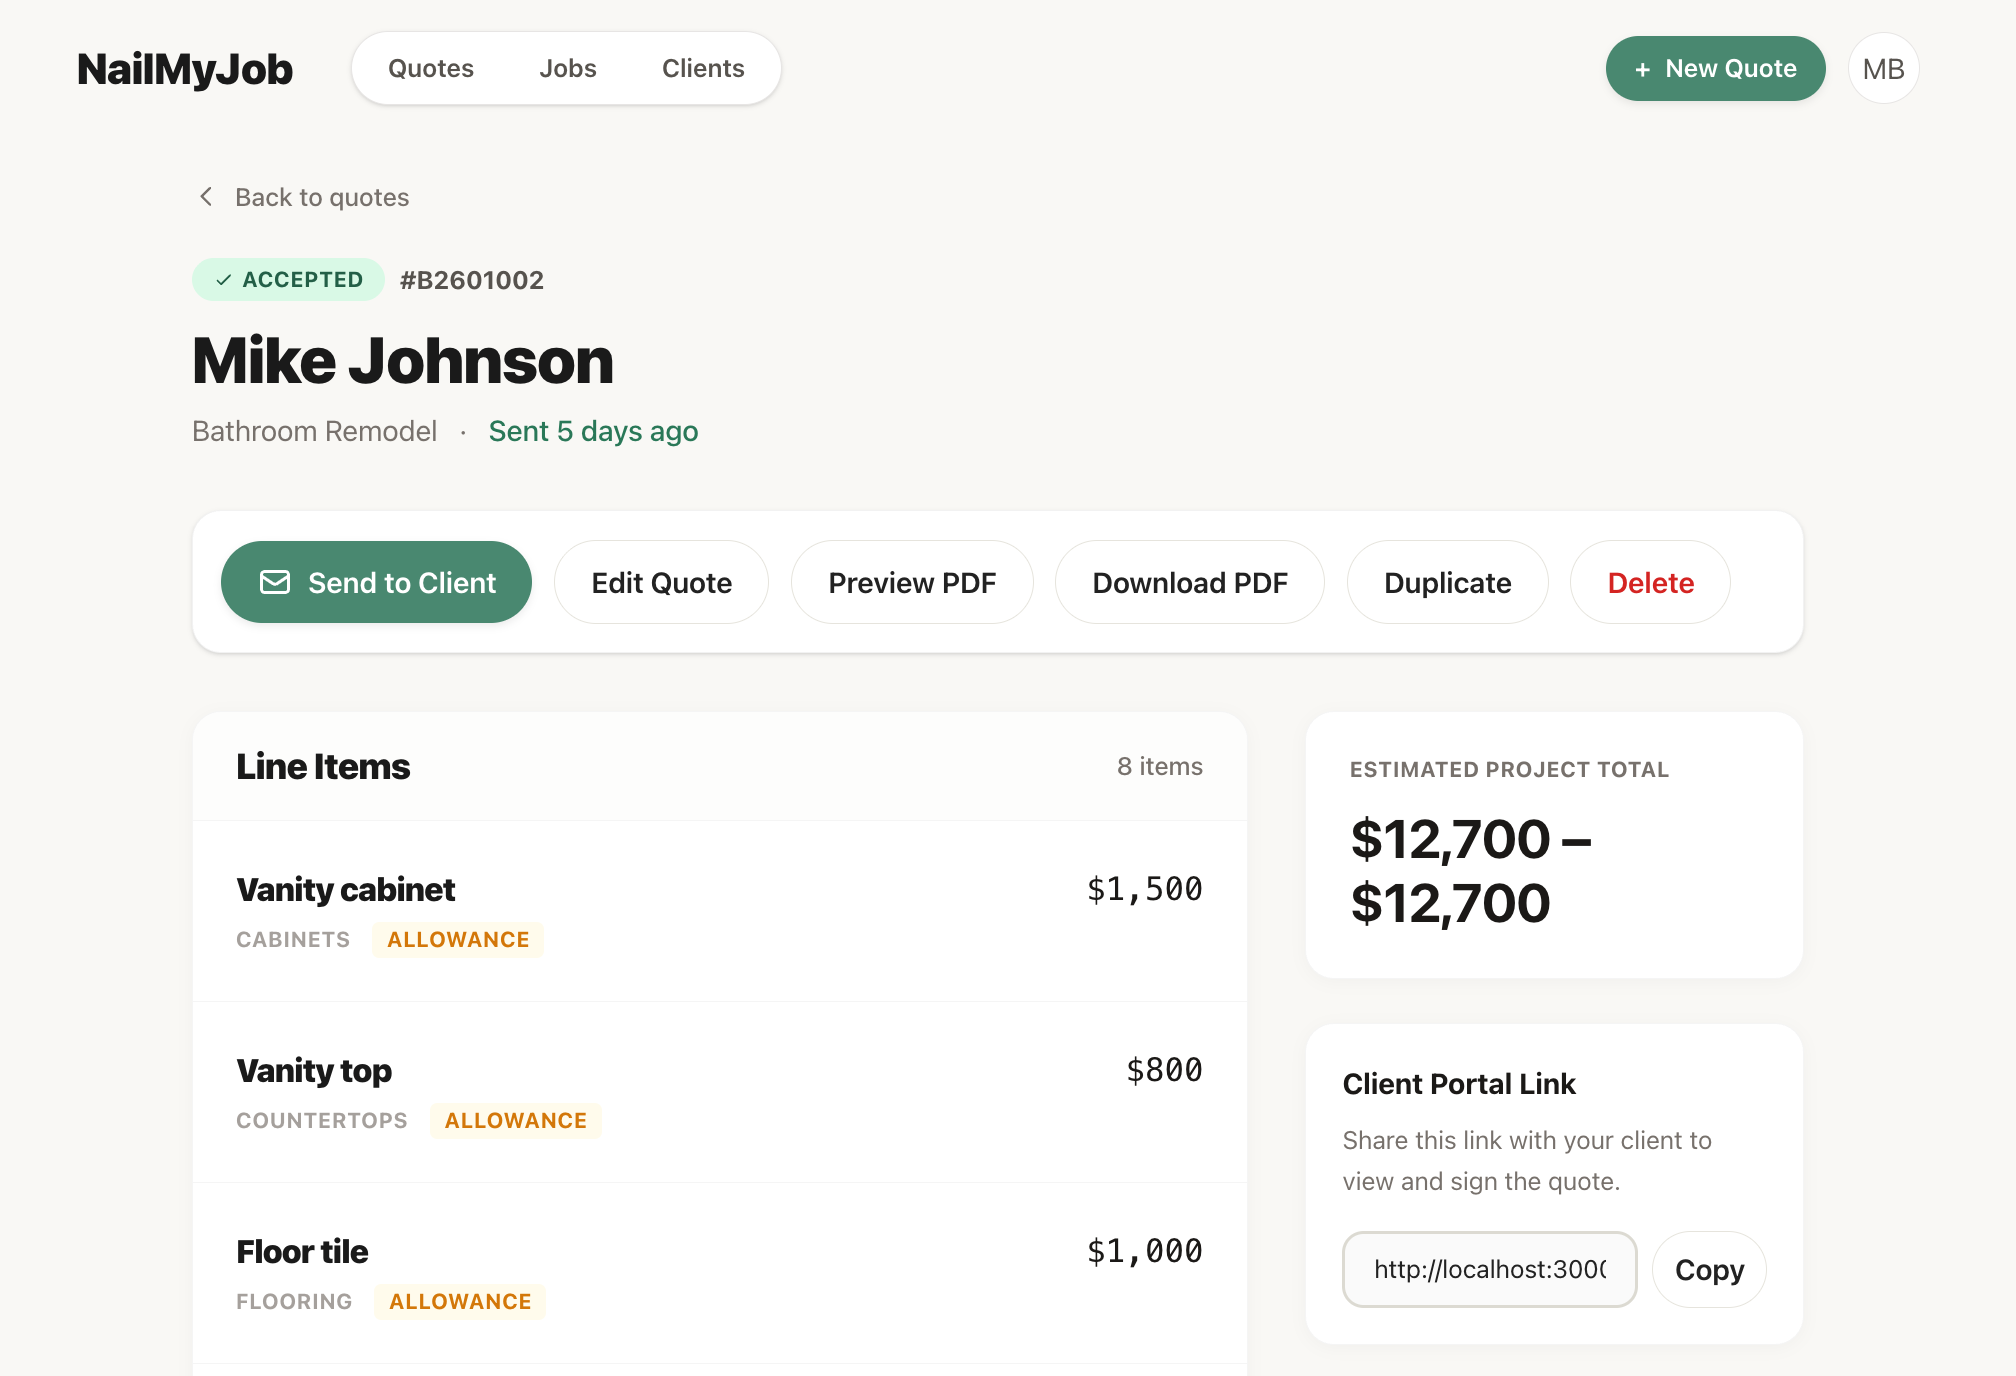Click Sent 5 days ago link
2016x1376 pixels.
593,431
